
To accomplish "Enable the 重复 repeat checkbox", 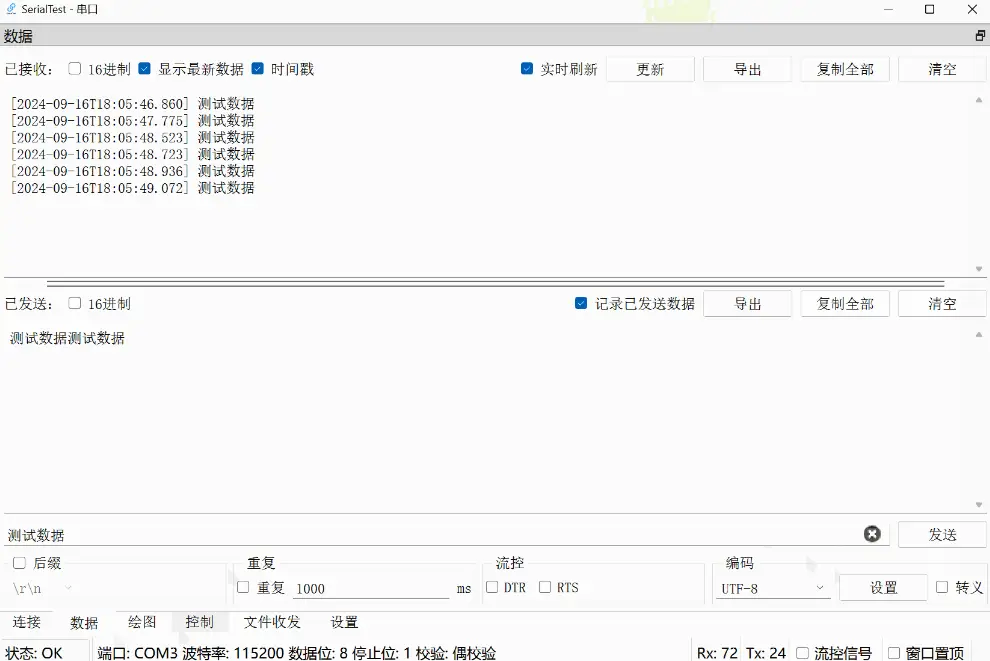I will [x=243, y=587].
